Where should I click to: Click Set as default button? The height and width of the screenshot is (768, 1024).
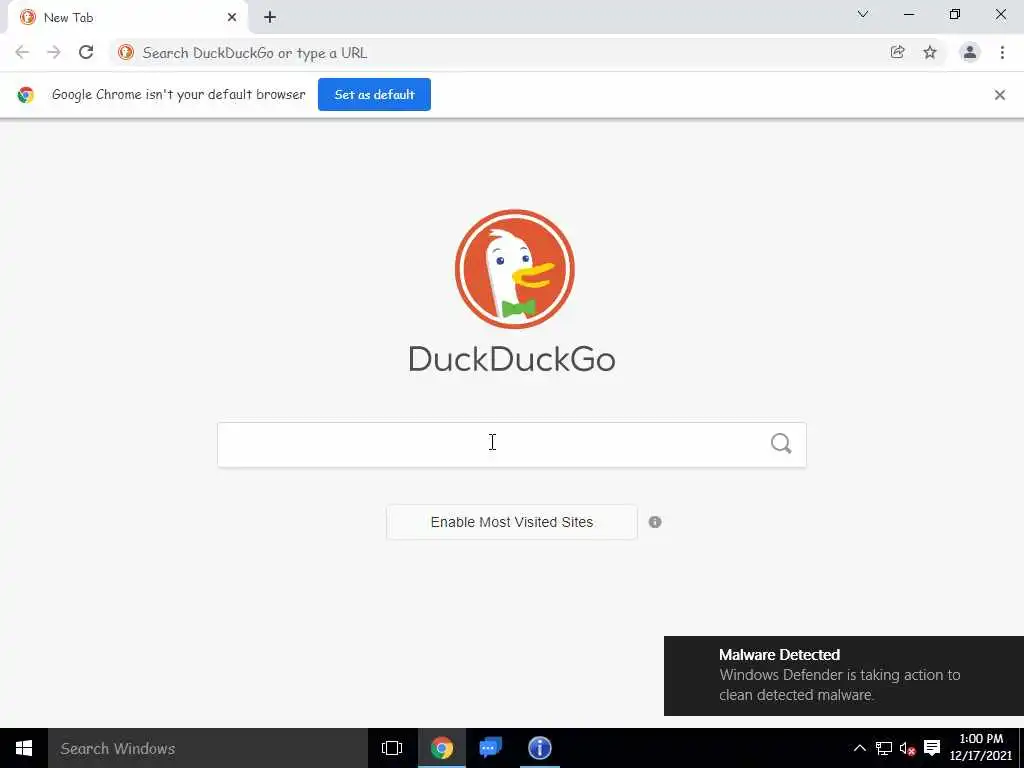click(374, 95)
